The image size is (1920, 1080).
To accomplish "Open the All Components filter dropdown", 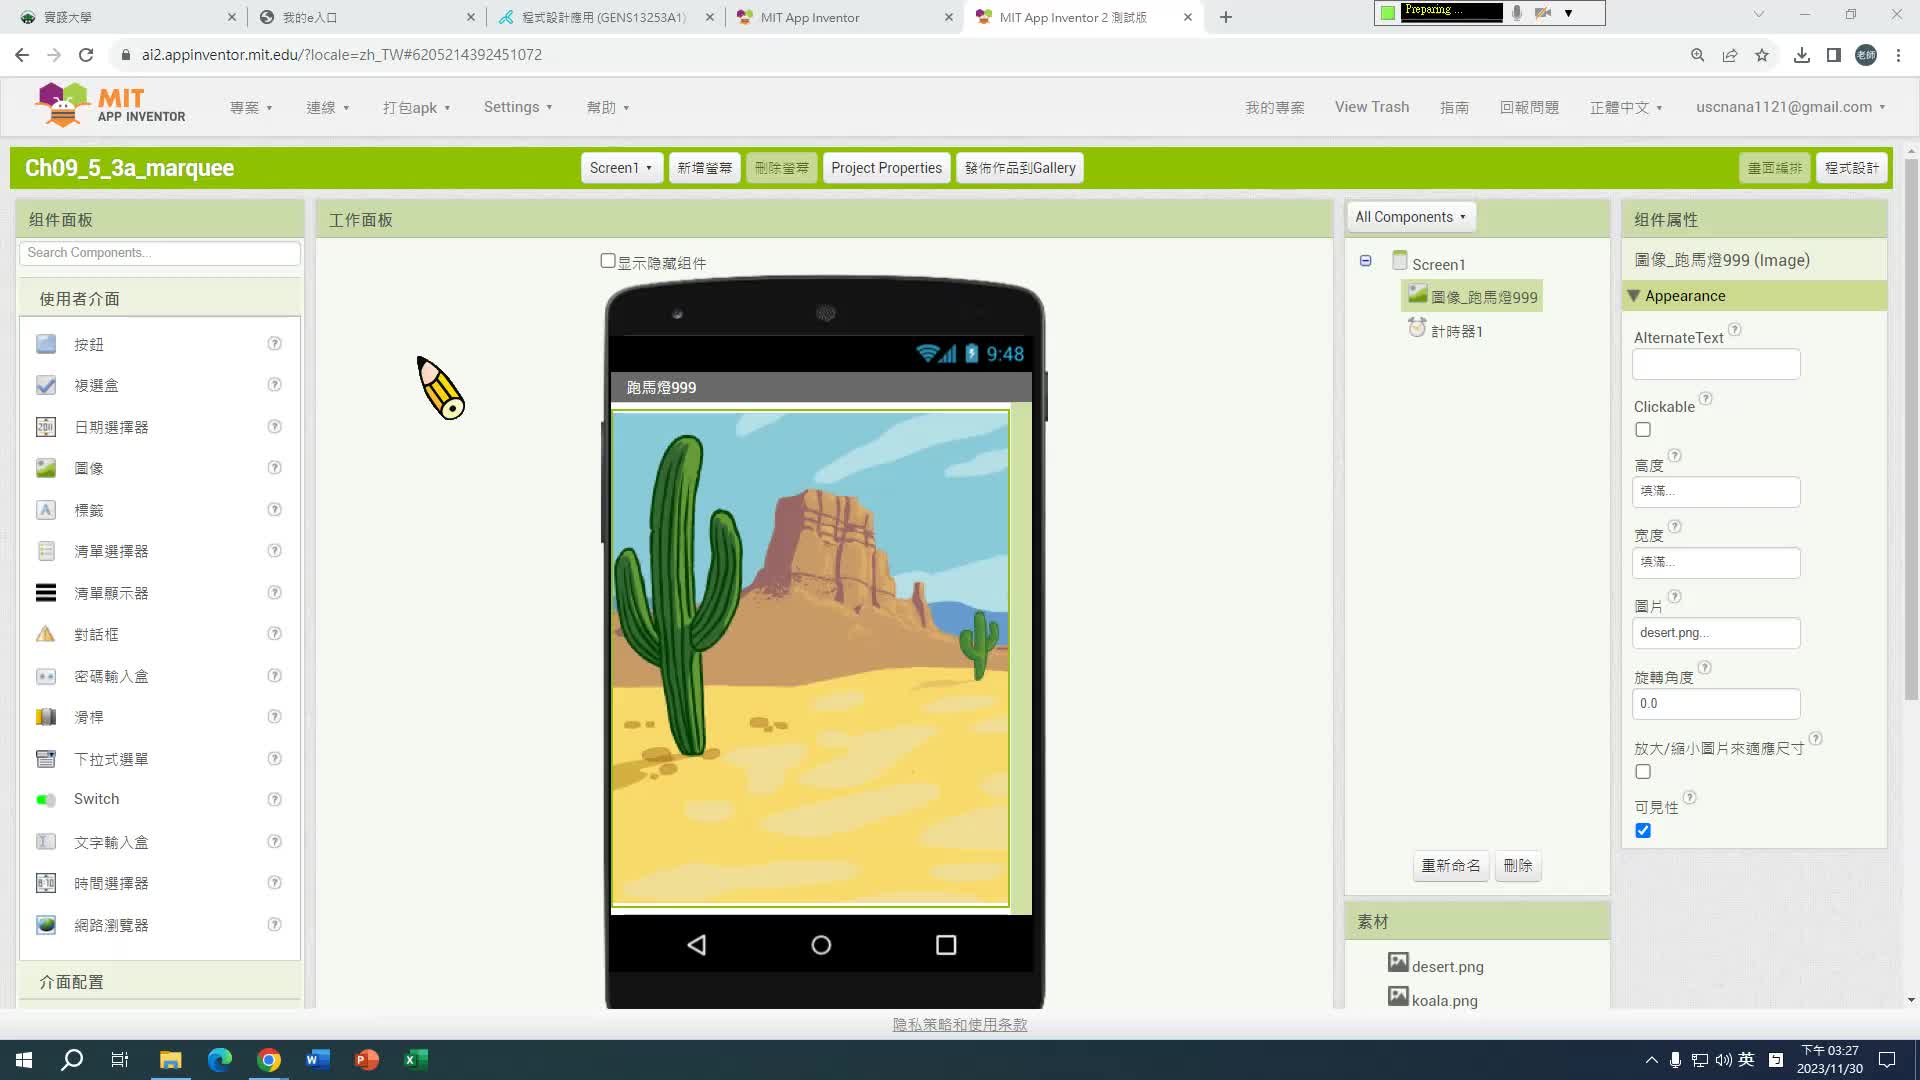I will click(1410, 217).
